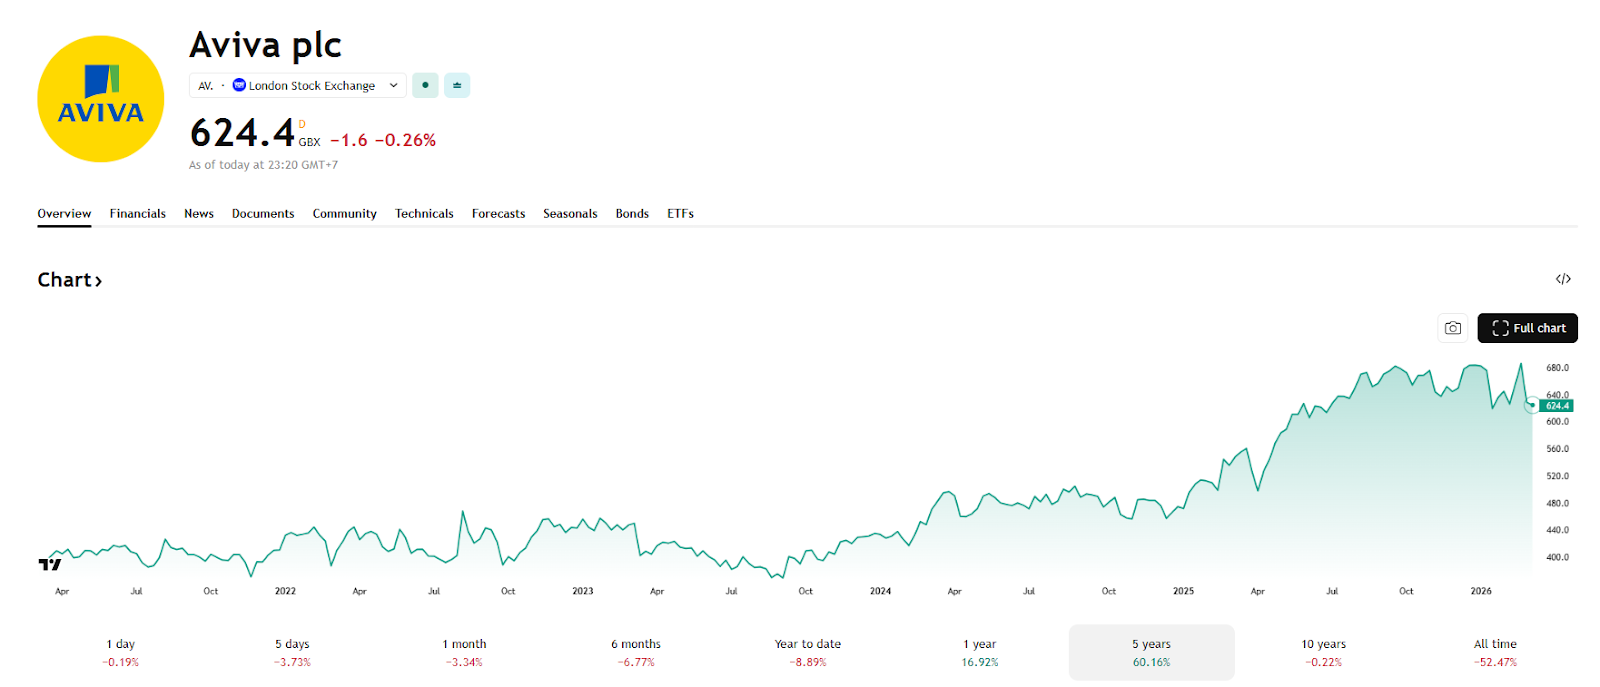The width and height of the screenshot is (1600, 687).
Task: Open the embed code icon
Action: 1563,279
